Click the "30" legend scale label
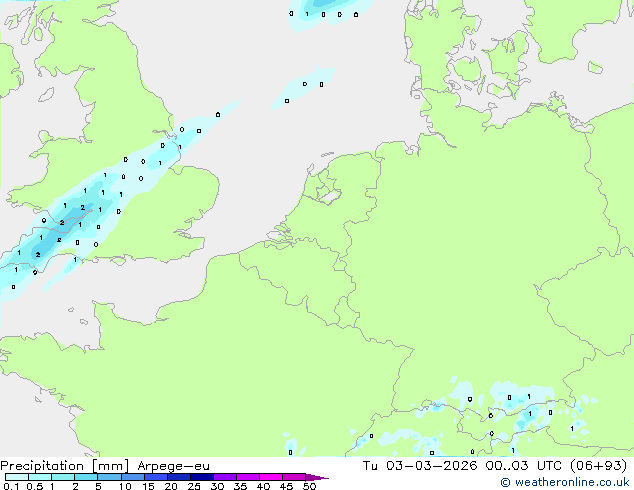The height and width of the screenshot is (490, 634). coord(217,486)
